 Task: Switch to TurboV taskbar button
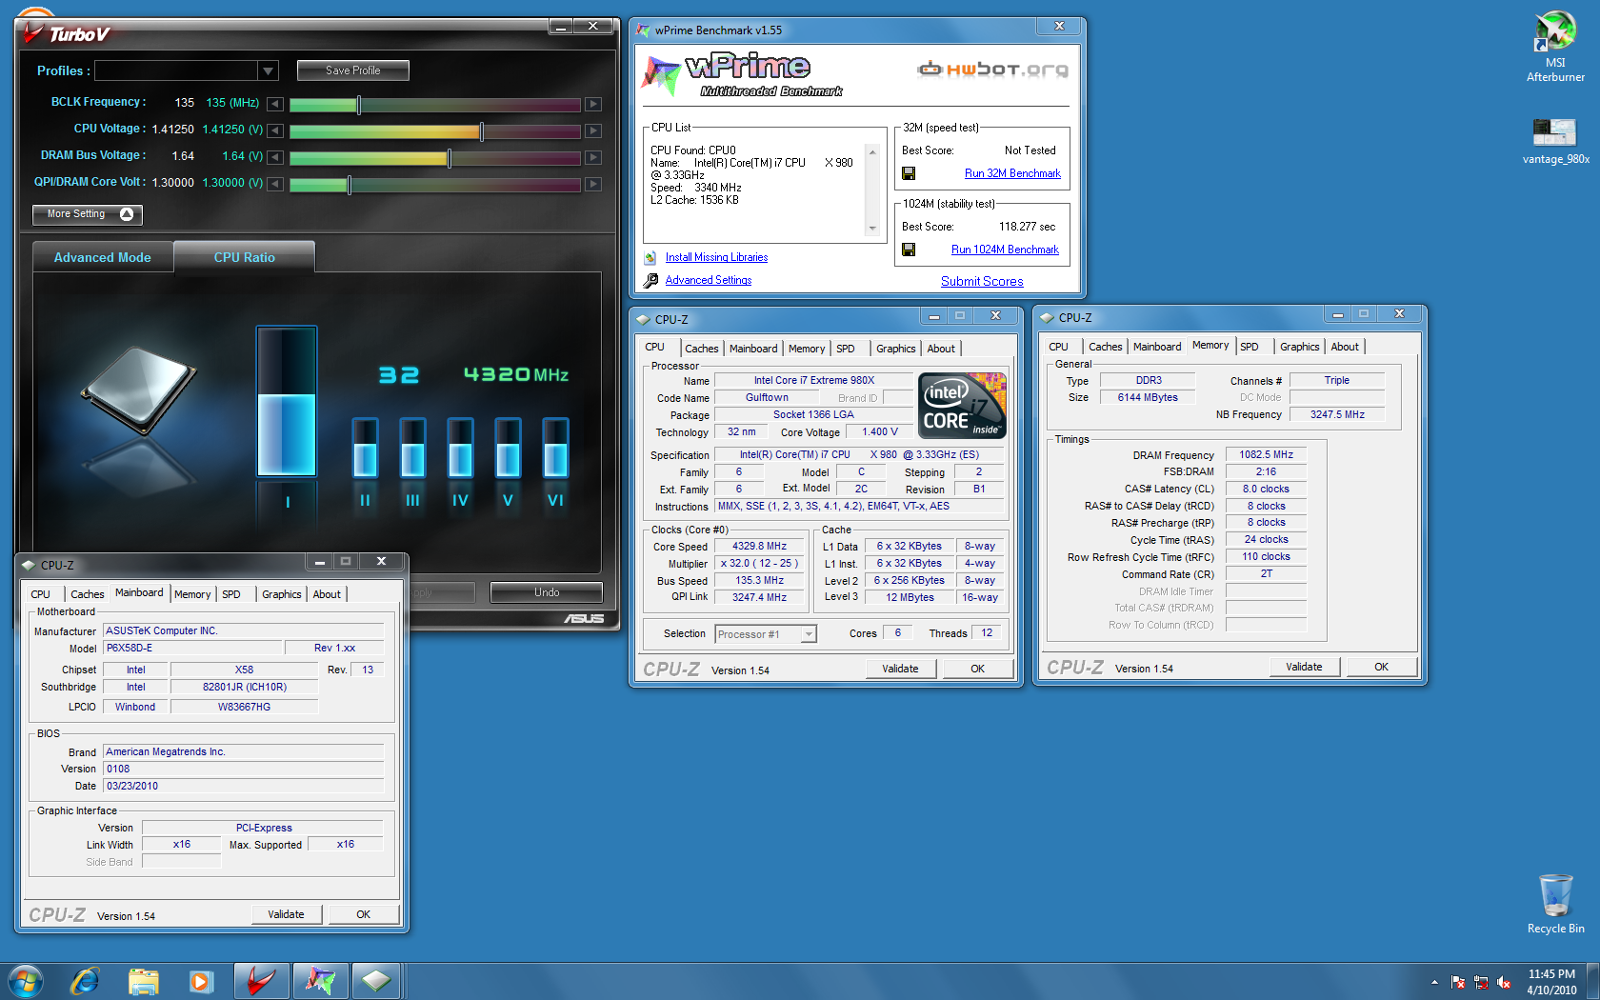coord(261,981)
